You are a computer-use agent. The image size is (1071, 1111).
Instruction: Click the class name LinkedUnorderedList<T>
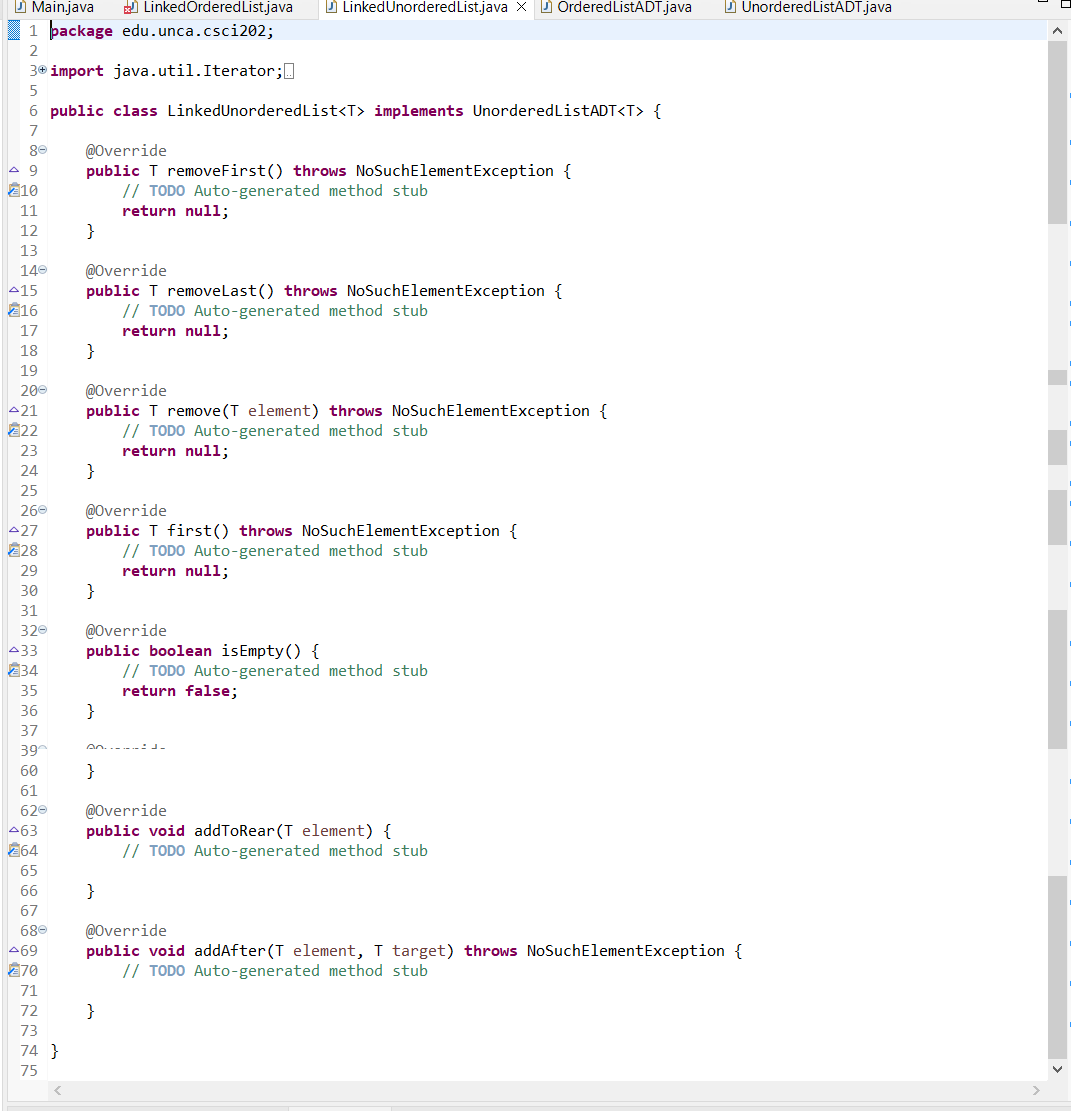(266, 111)
